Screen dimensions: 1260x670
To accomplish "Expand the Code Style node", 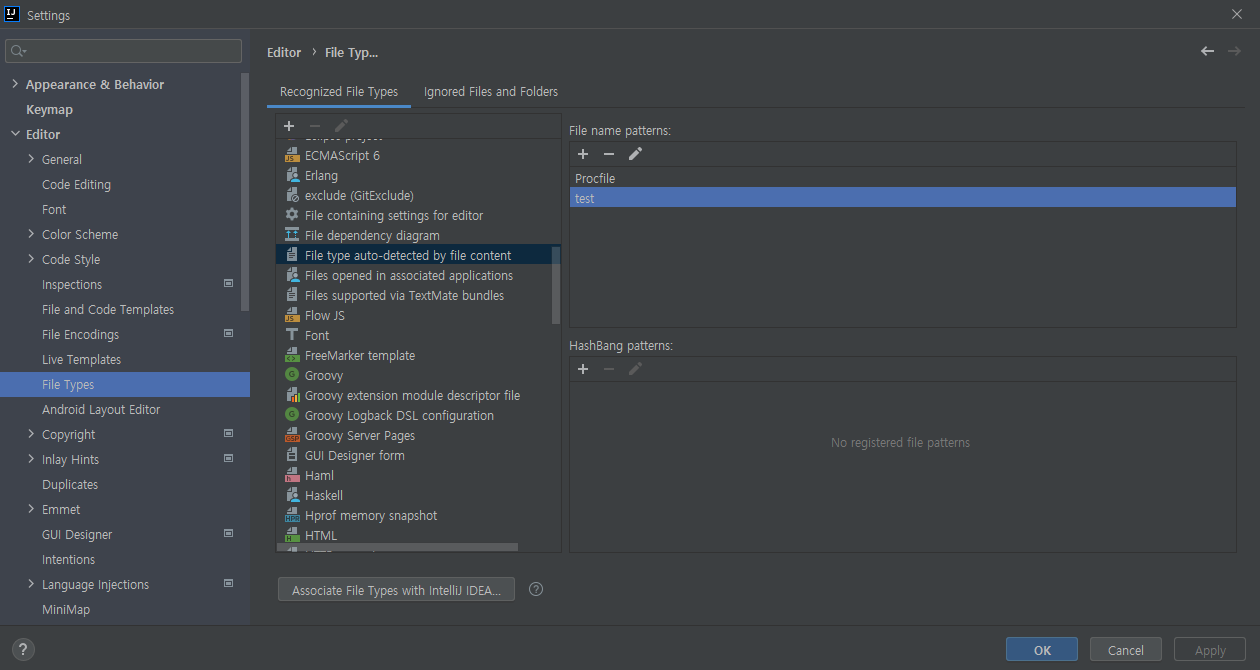I will pos(31,259).
